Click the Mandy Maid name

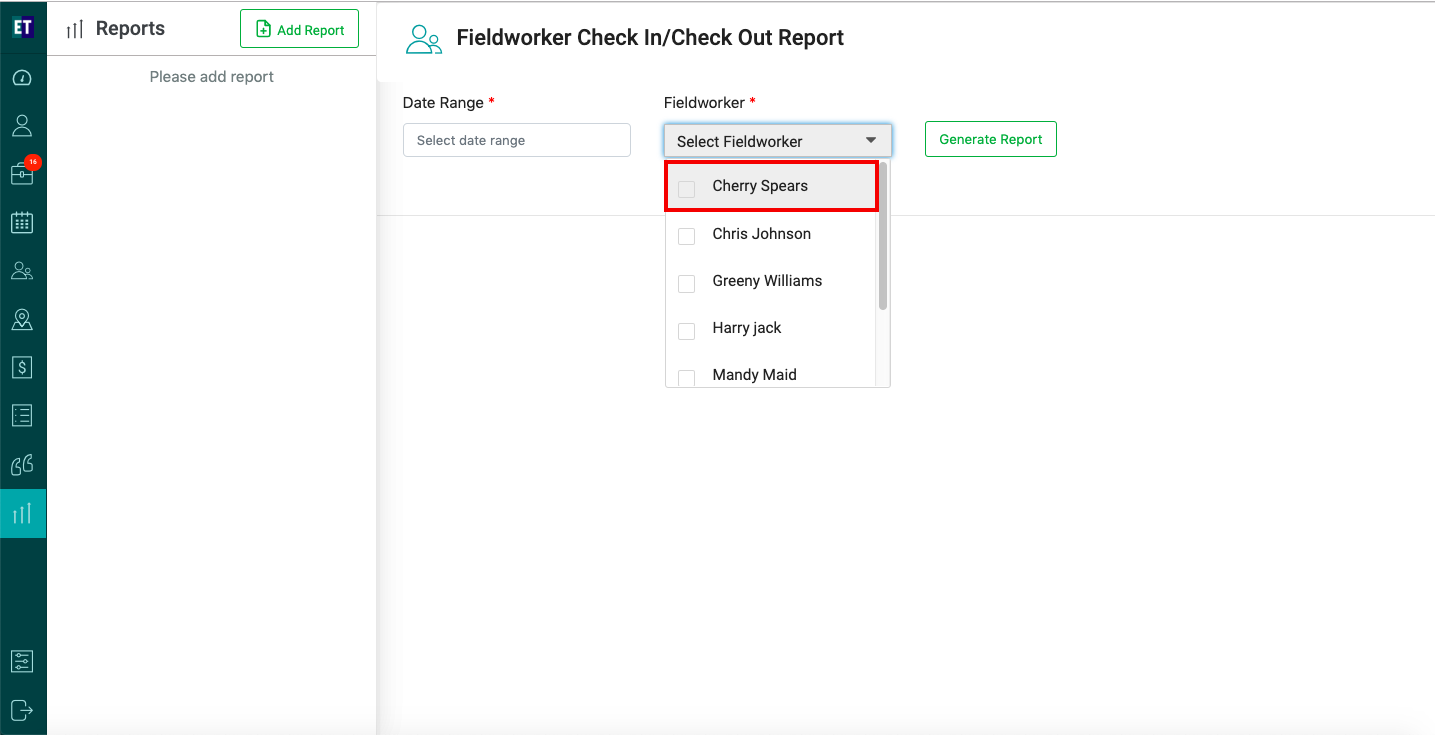755,375
